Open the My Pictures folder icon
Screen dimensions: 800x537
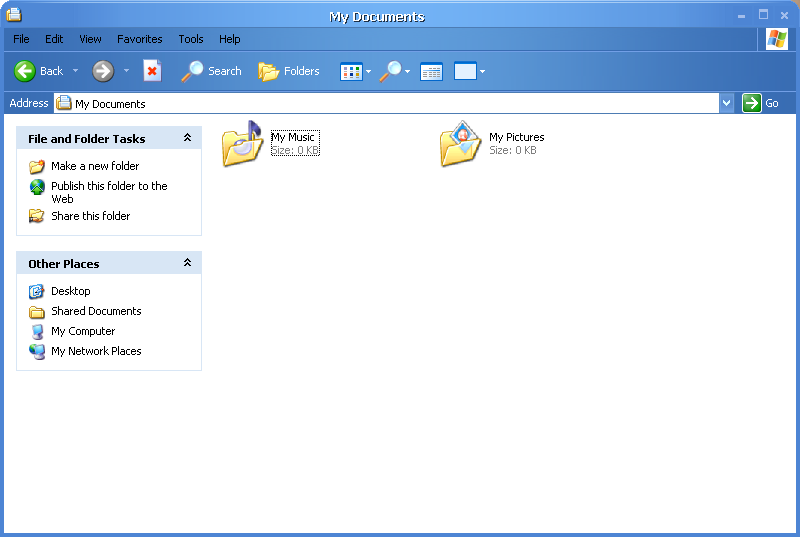(x=460, y=144)
